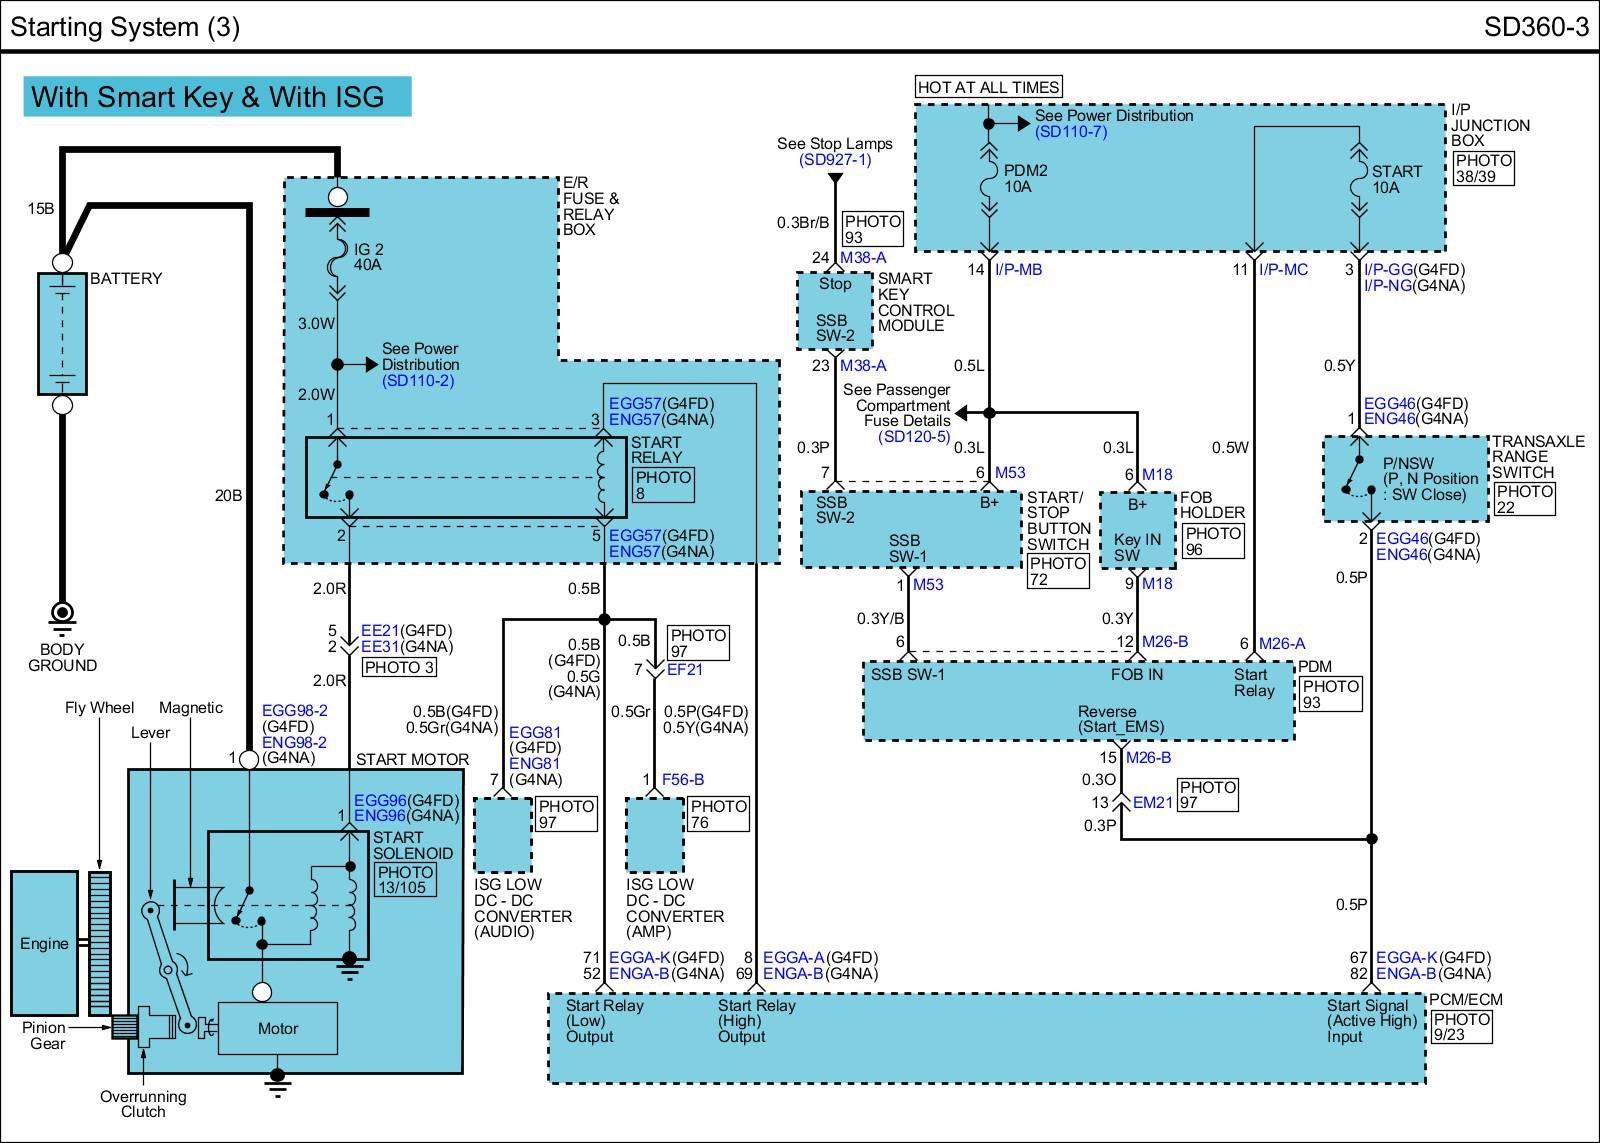Open the SD120-5 fuse details link
Screen dimensions: 1600x1143
tap(914, 437)
